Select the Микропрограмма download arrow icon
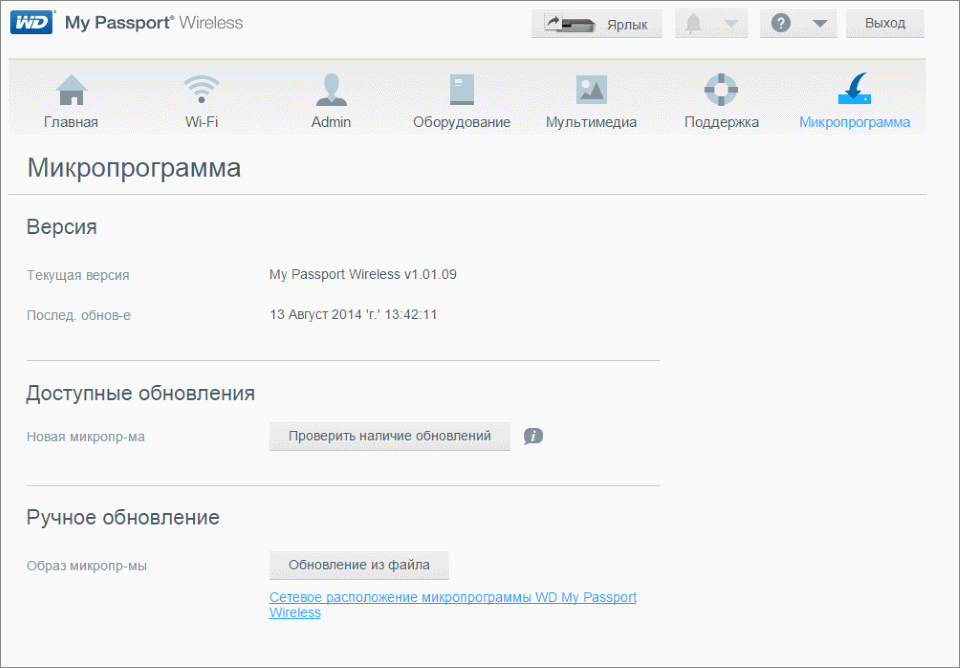 tap(853, 90)
